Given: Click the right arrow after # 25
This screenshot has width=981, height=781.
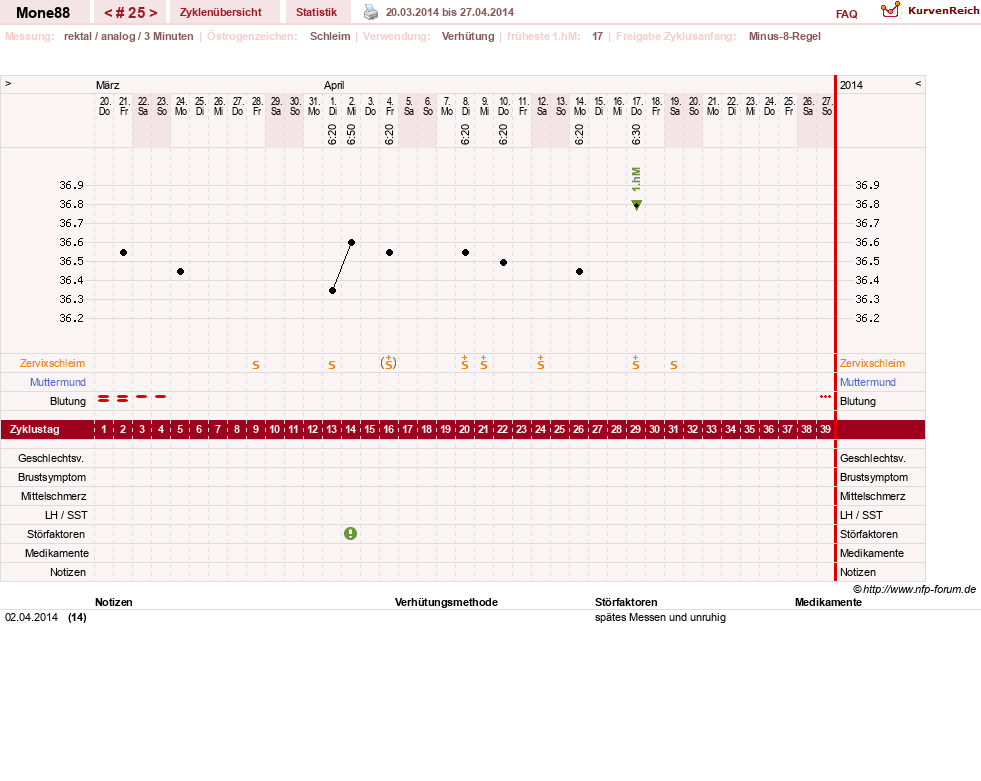Looking at the screenshot, I should (153, 13).
